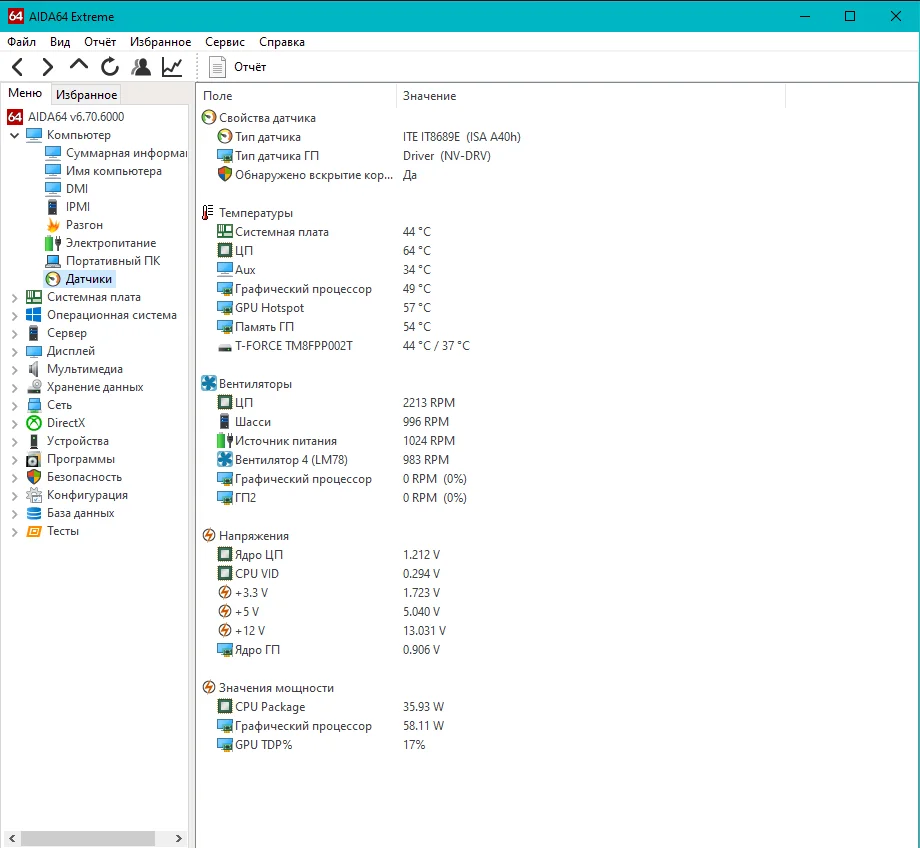920x848 pixels.
Task: Expand the Тесты tree node
Action: pos(15,532)
